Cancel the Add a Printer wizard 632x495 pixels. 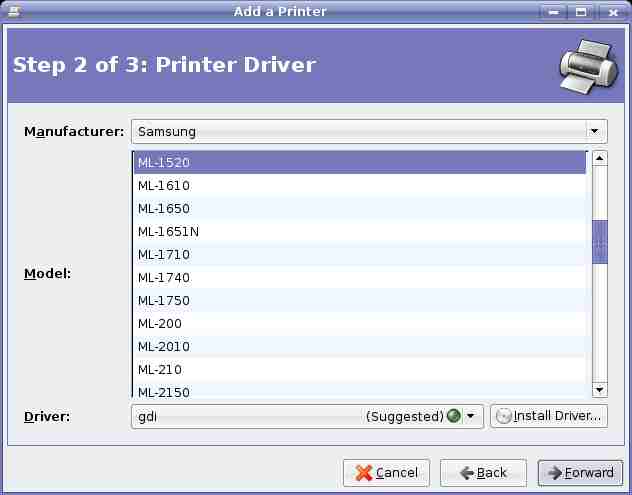387,473
